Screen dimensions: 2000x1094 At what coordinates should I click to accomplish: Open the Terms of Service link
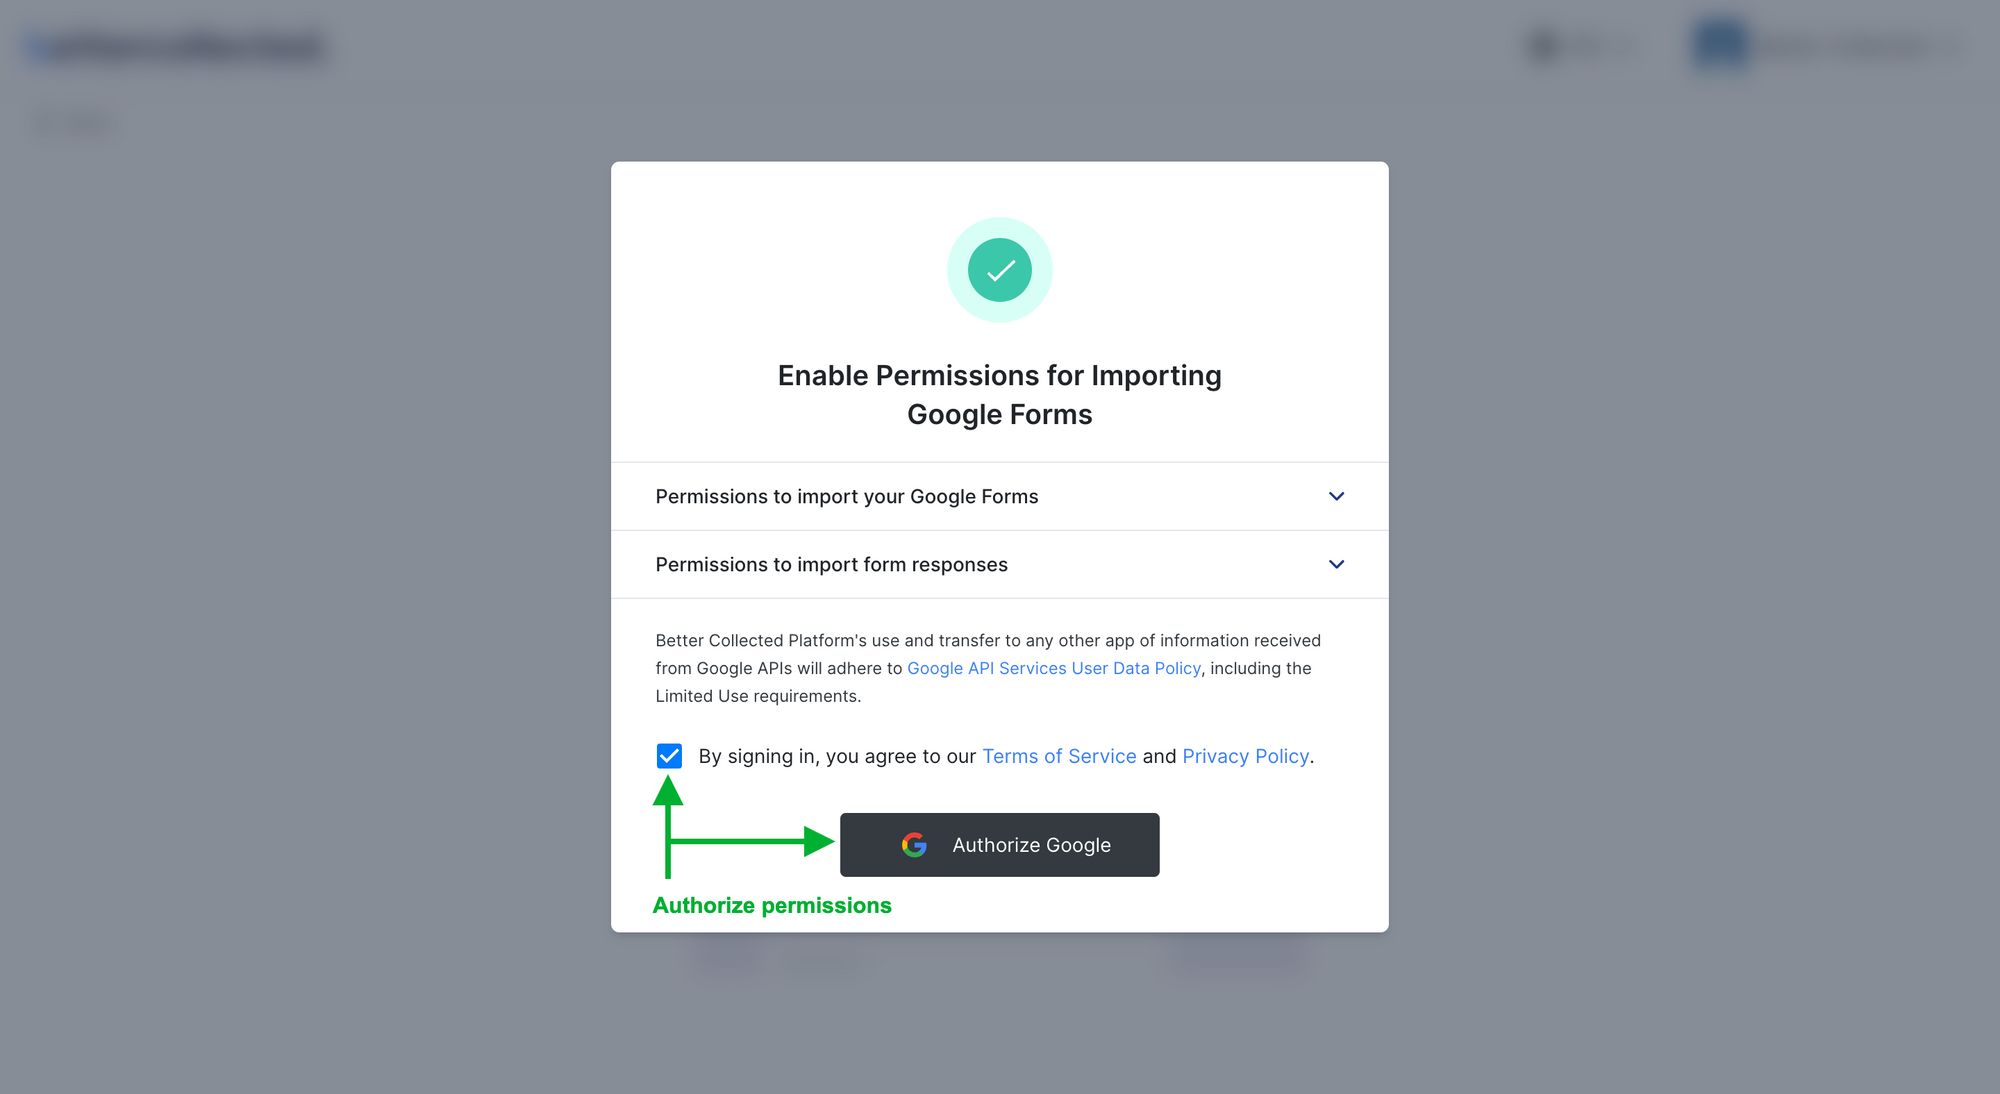[1059, 756]
